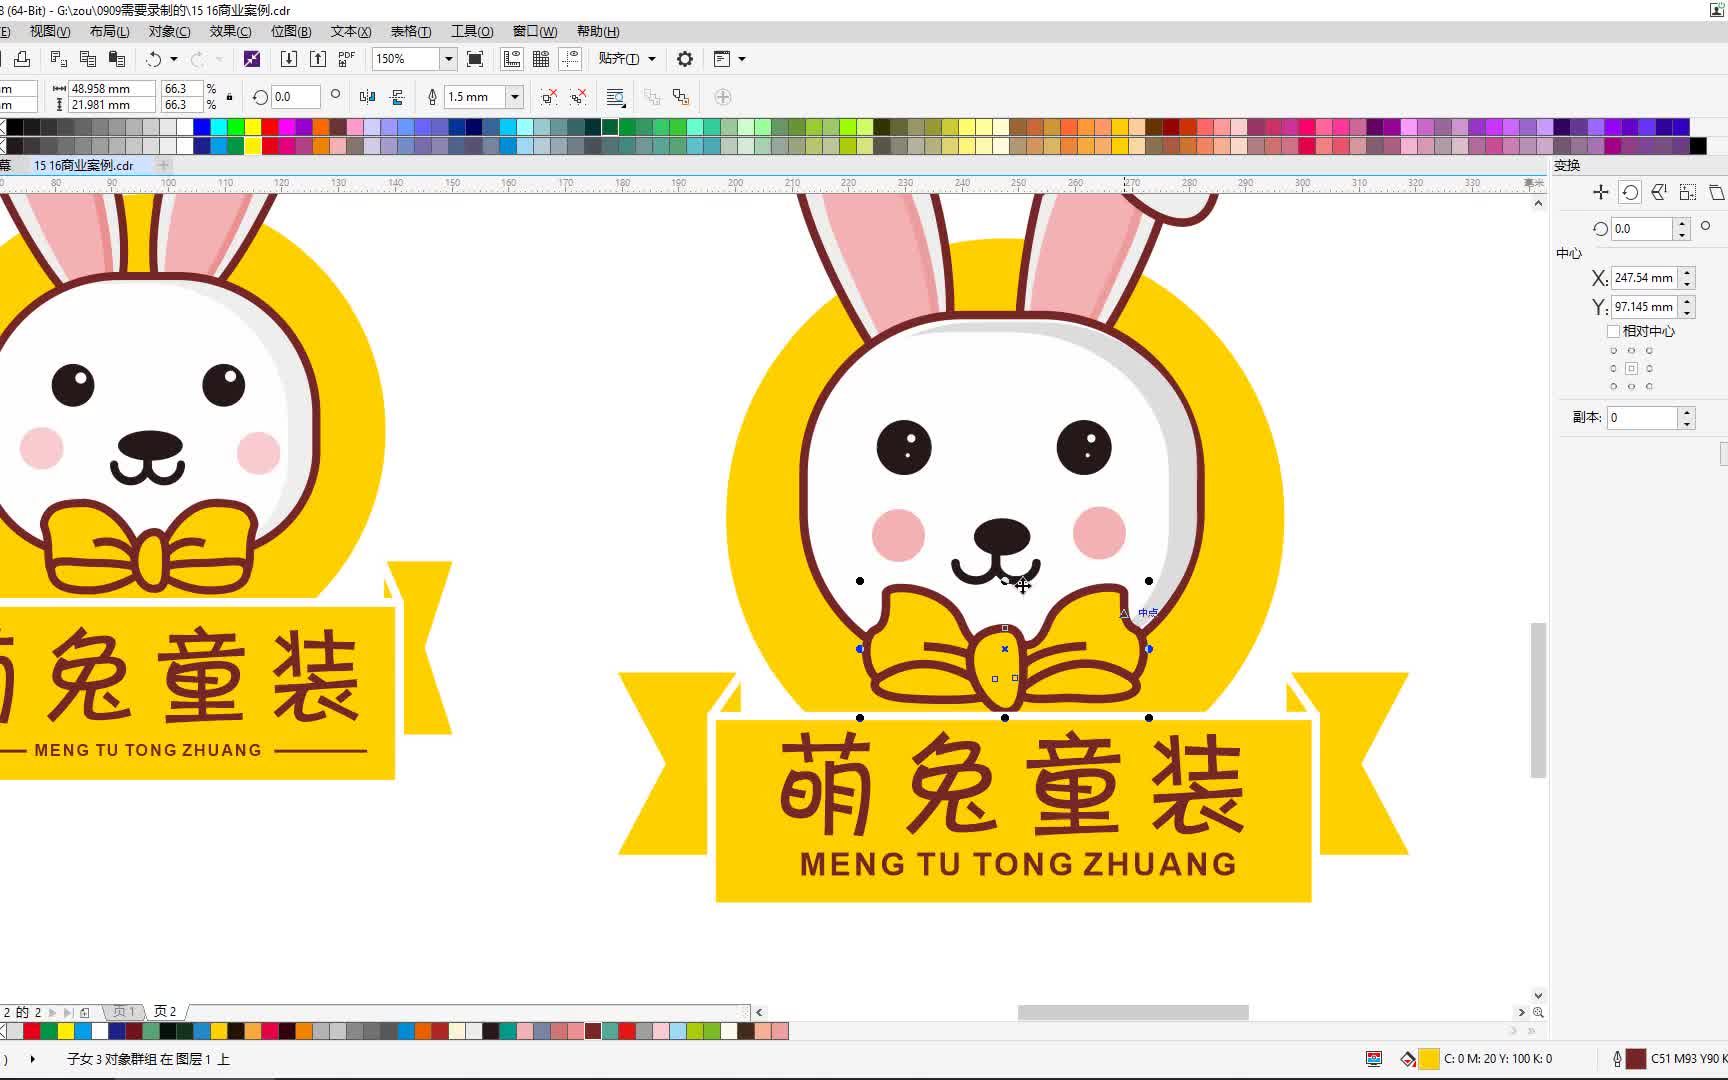Click the Application launcher icon
Viewport: 1728px width, 1080px height.
point(722,59)
